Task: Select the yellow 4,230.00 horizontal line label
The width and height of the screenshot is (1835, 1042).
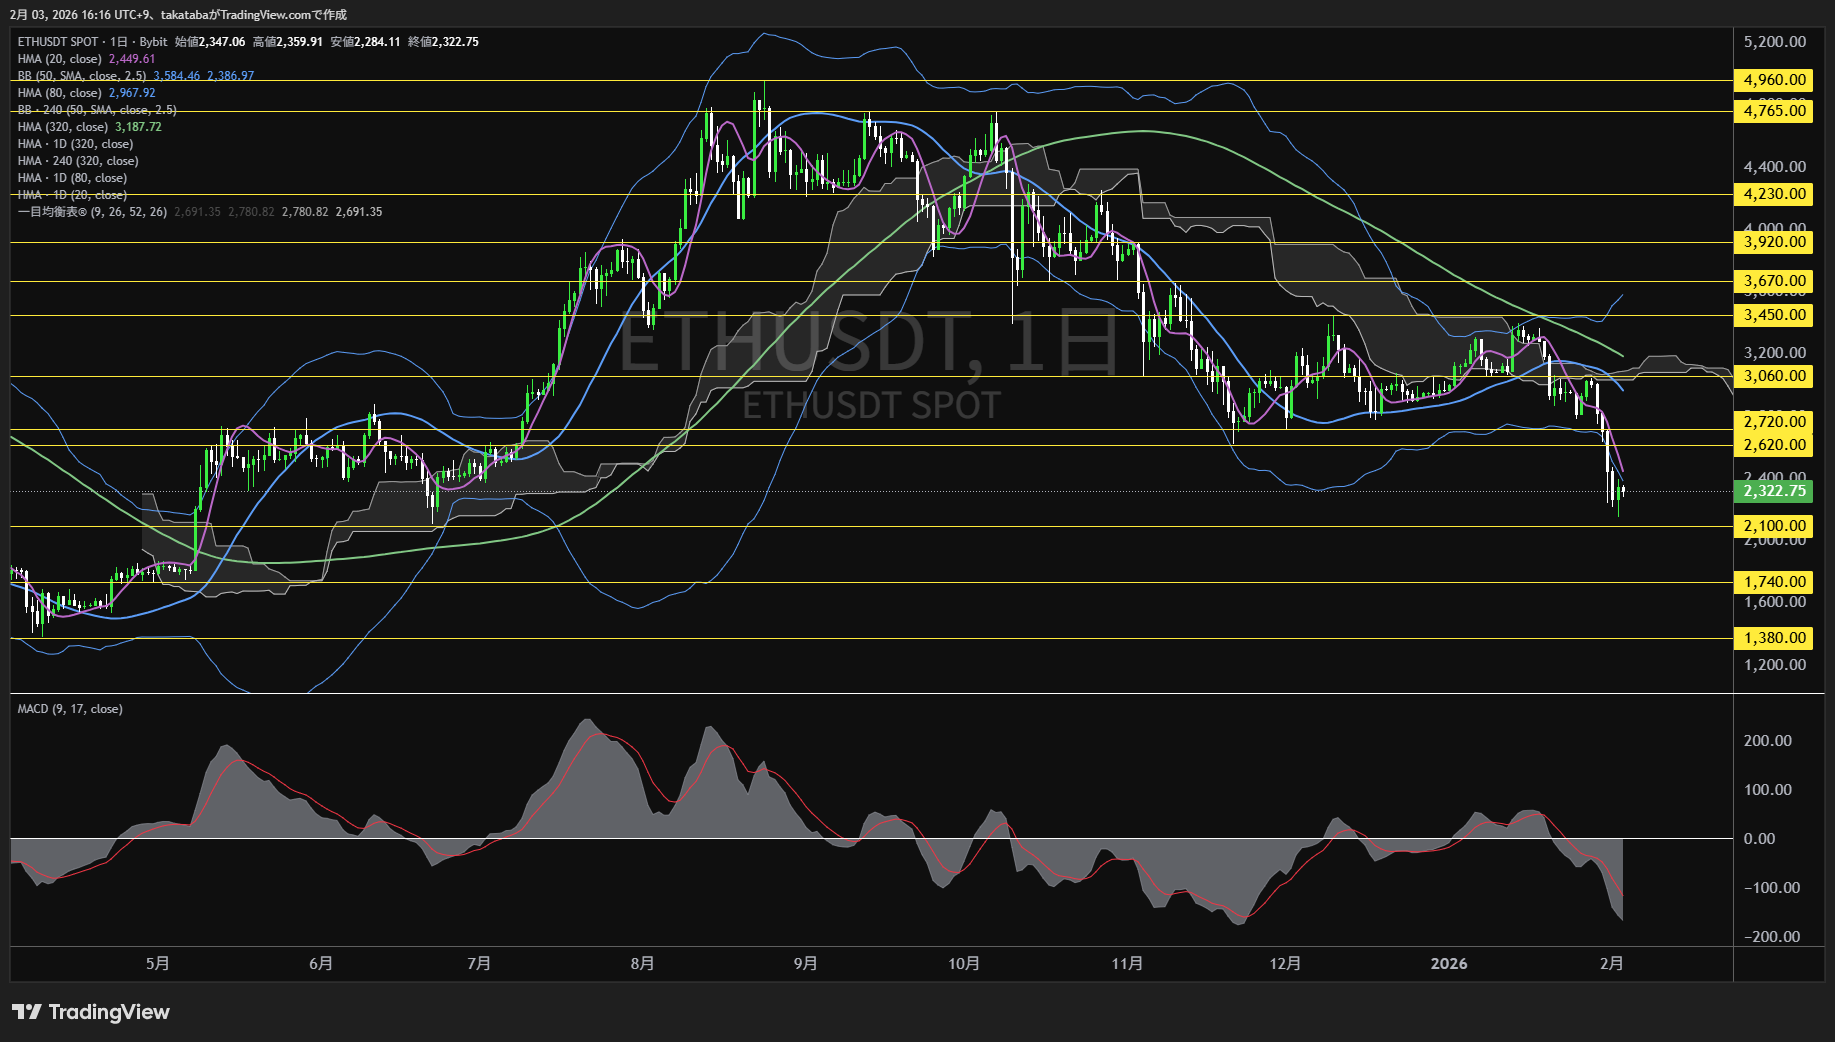Action: pyautogui.click(x=1774, y=194)
